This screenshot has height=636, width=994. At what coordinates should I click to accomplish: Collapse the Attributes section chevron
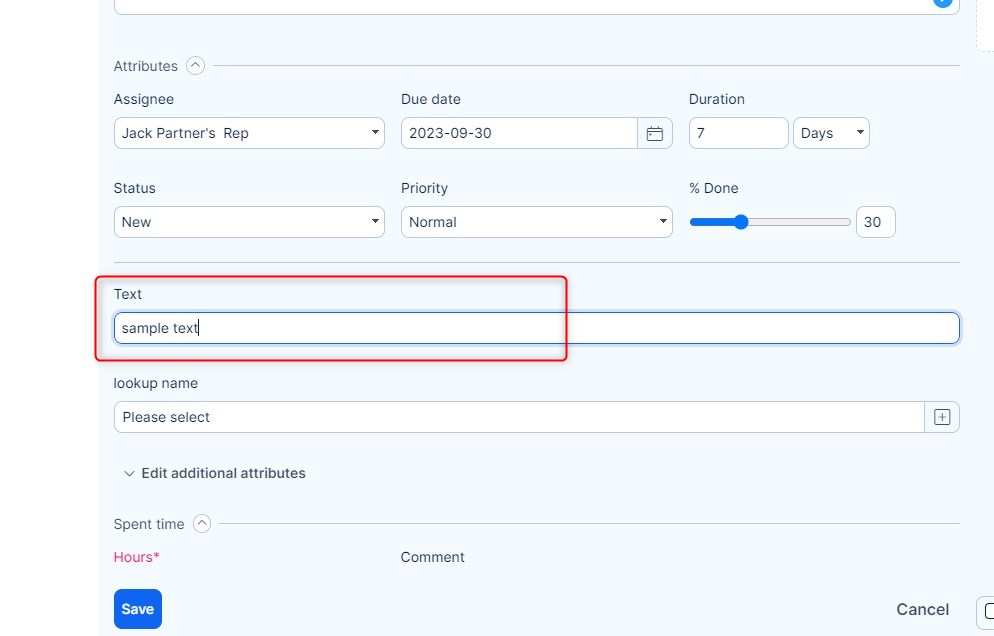click(x=196, y=66)
